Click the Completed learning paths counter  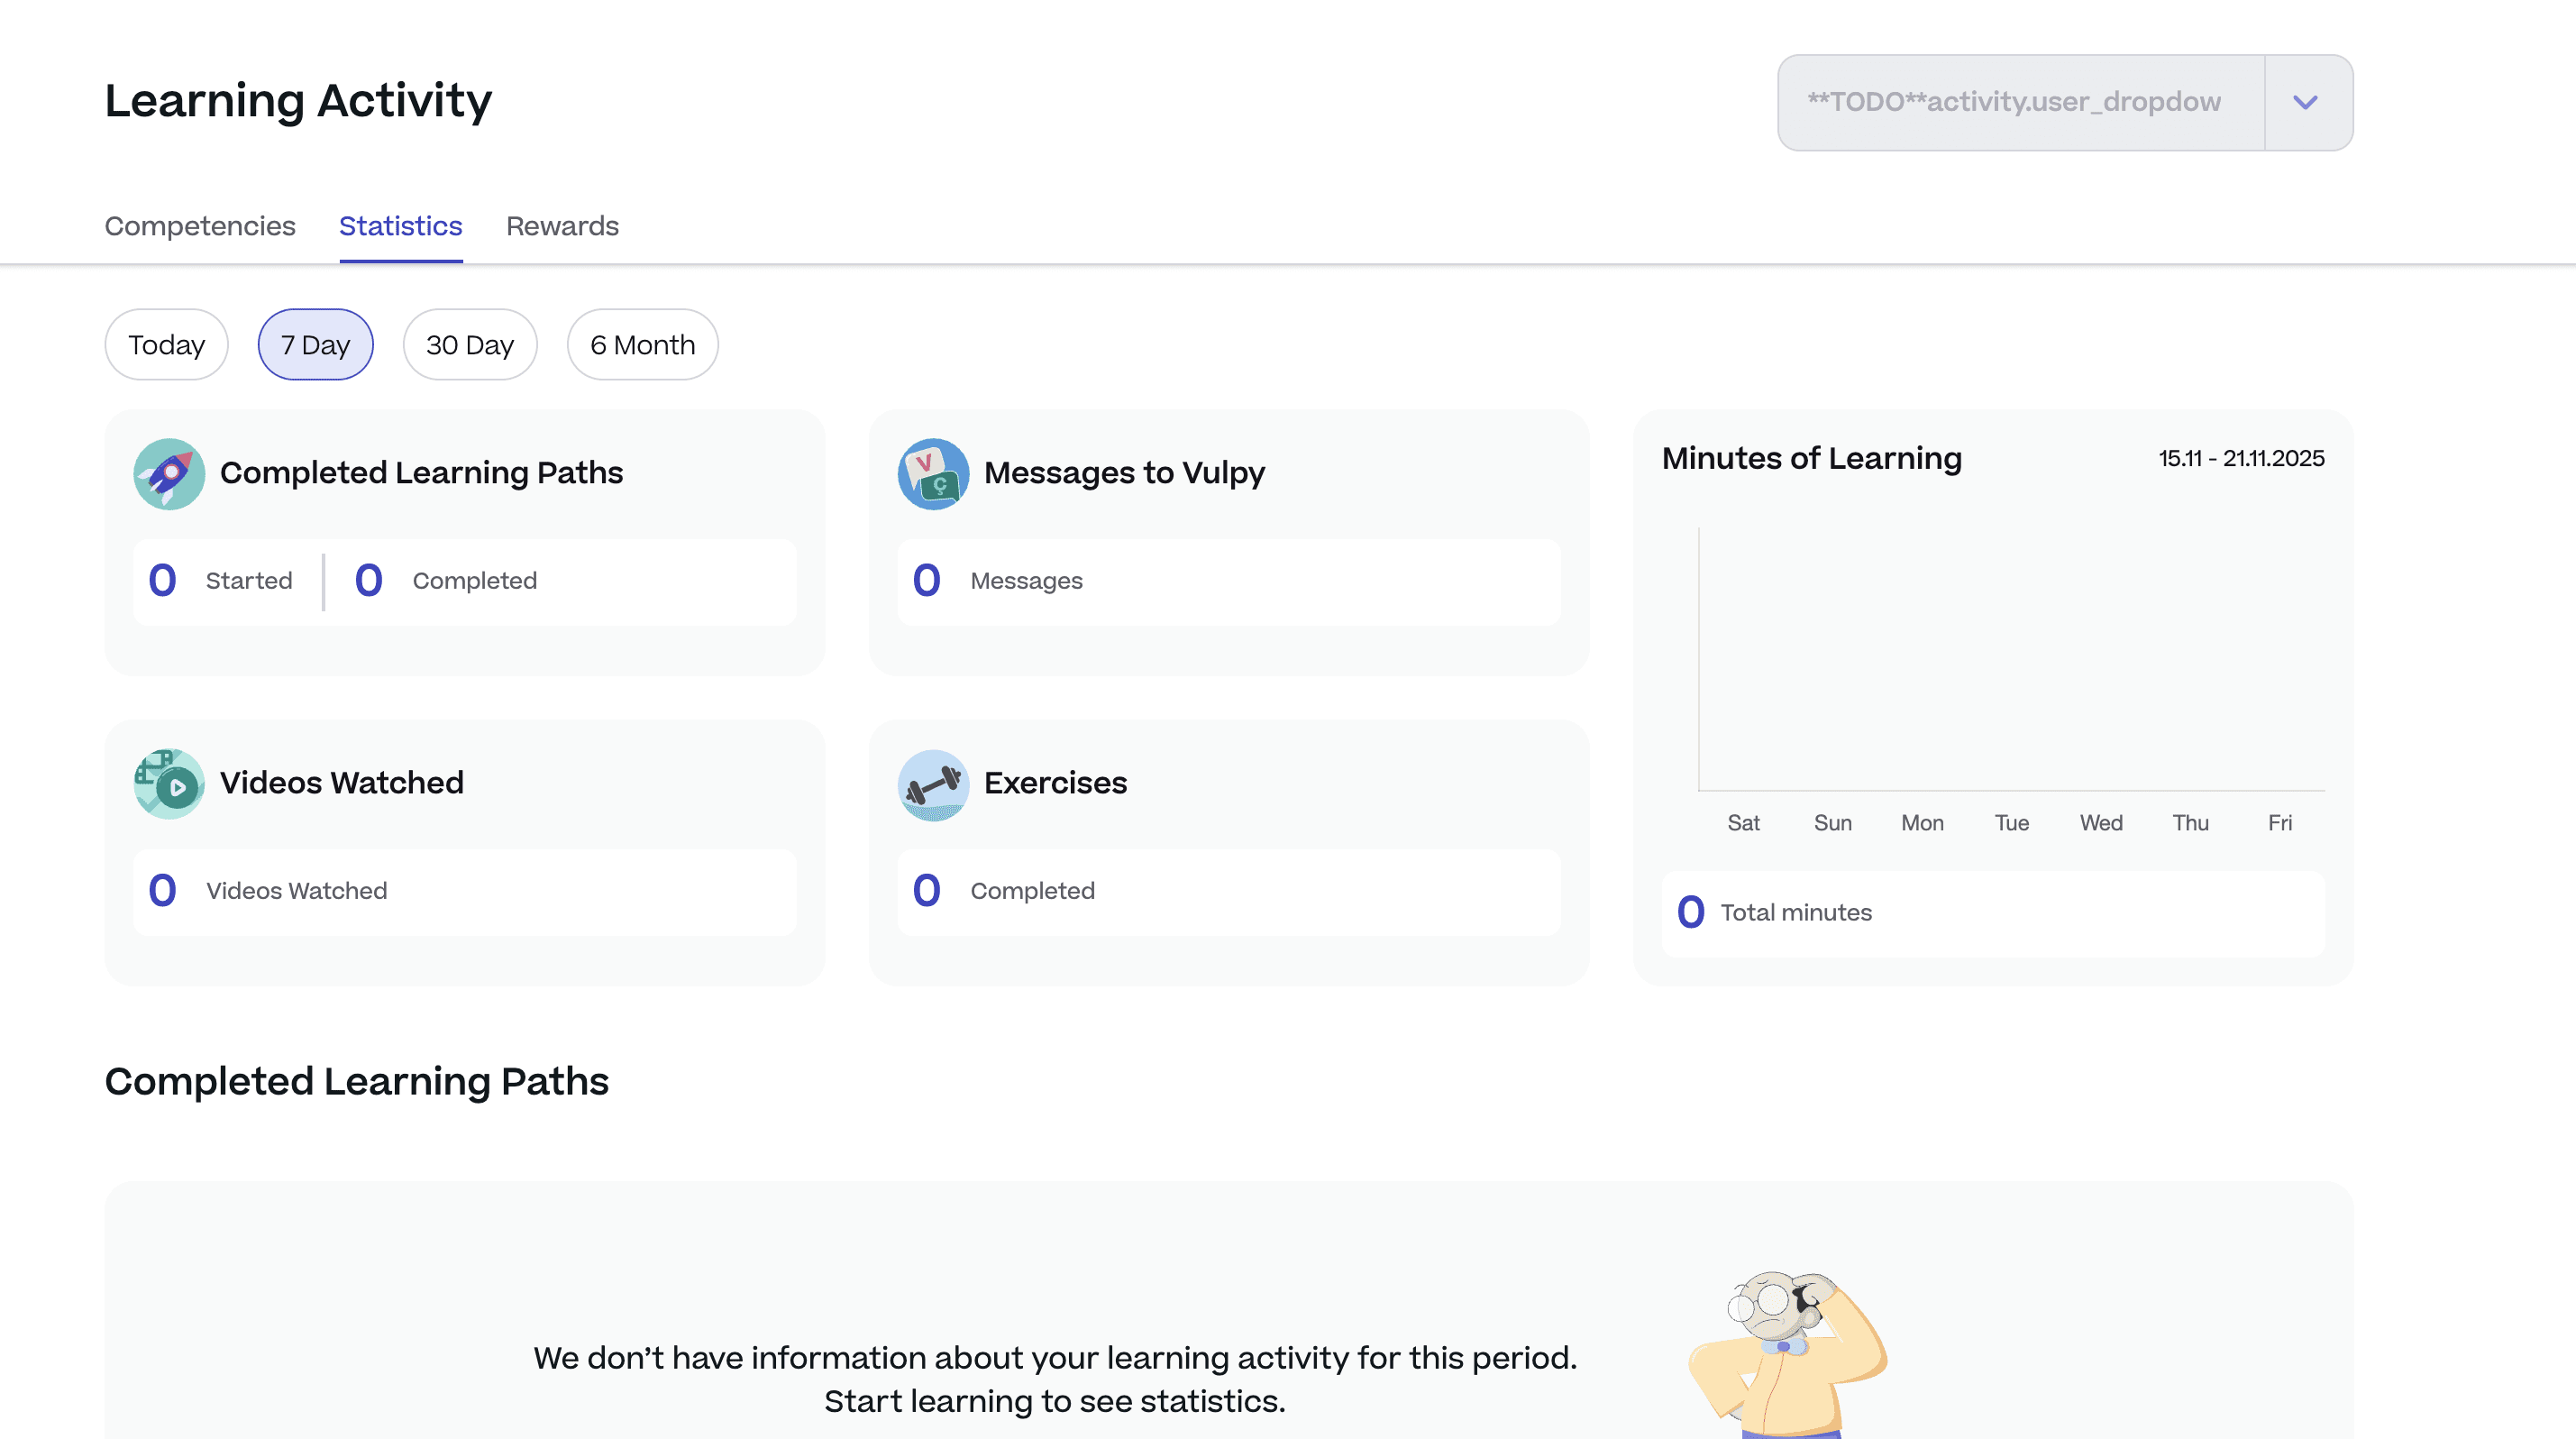tap(446, 581)
